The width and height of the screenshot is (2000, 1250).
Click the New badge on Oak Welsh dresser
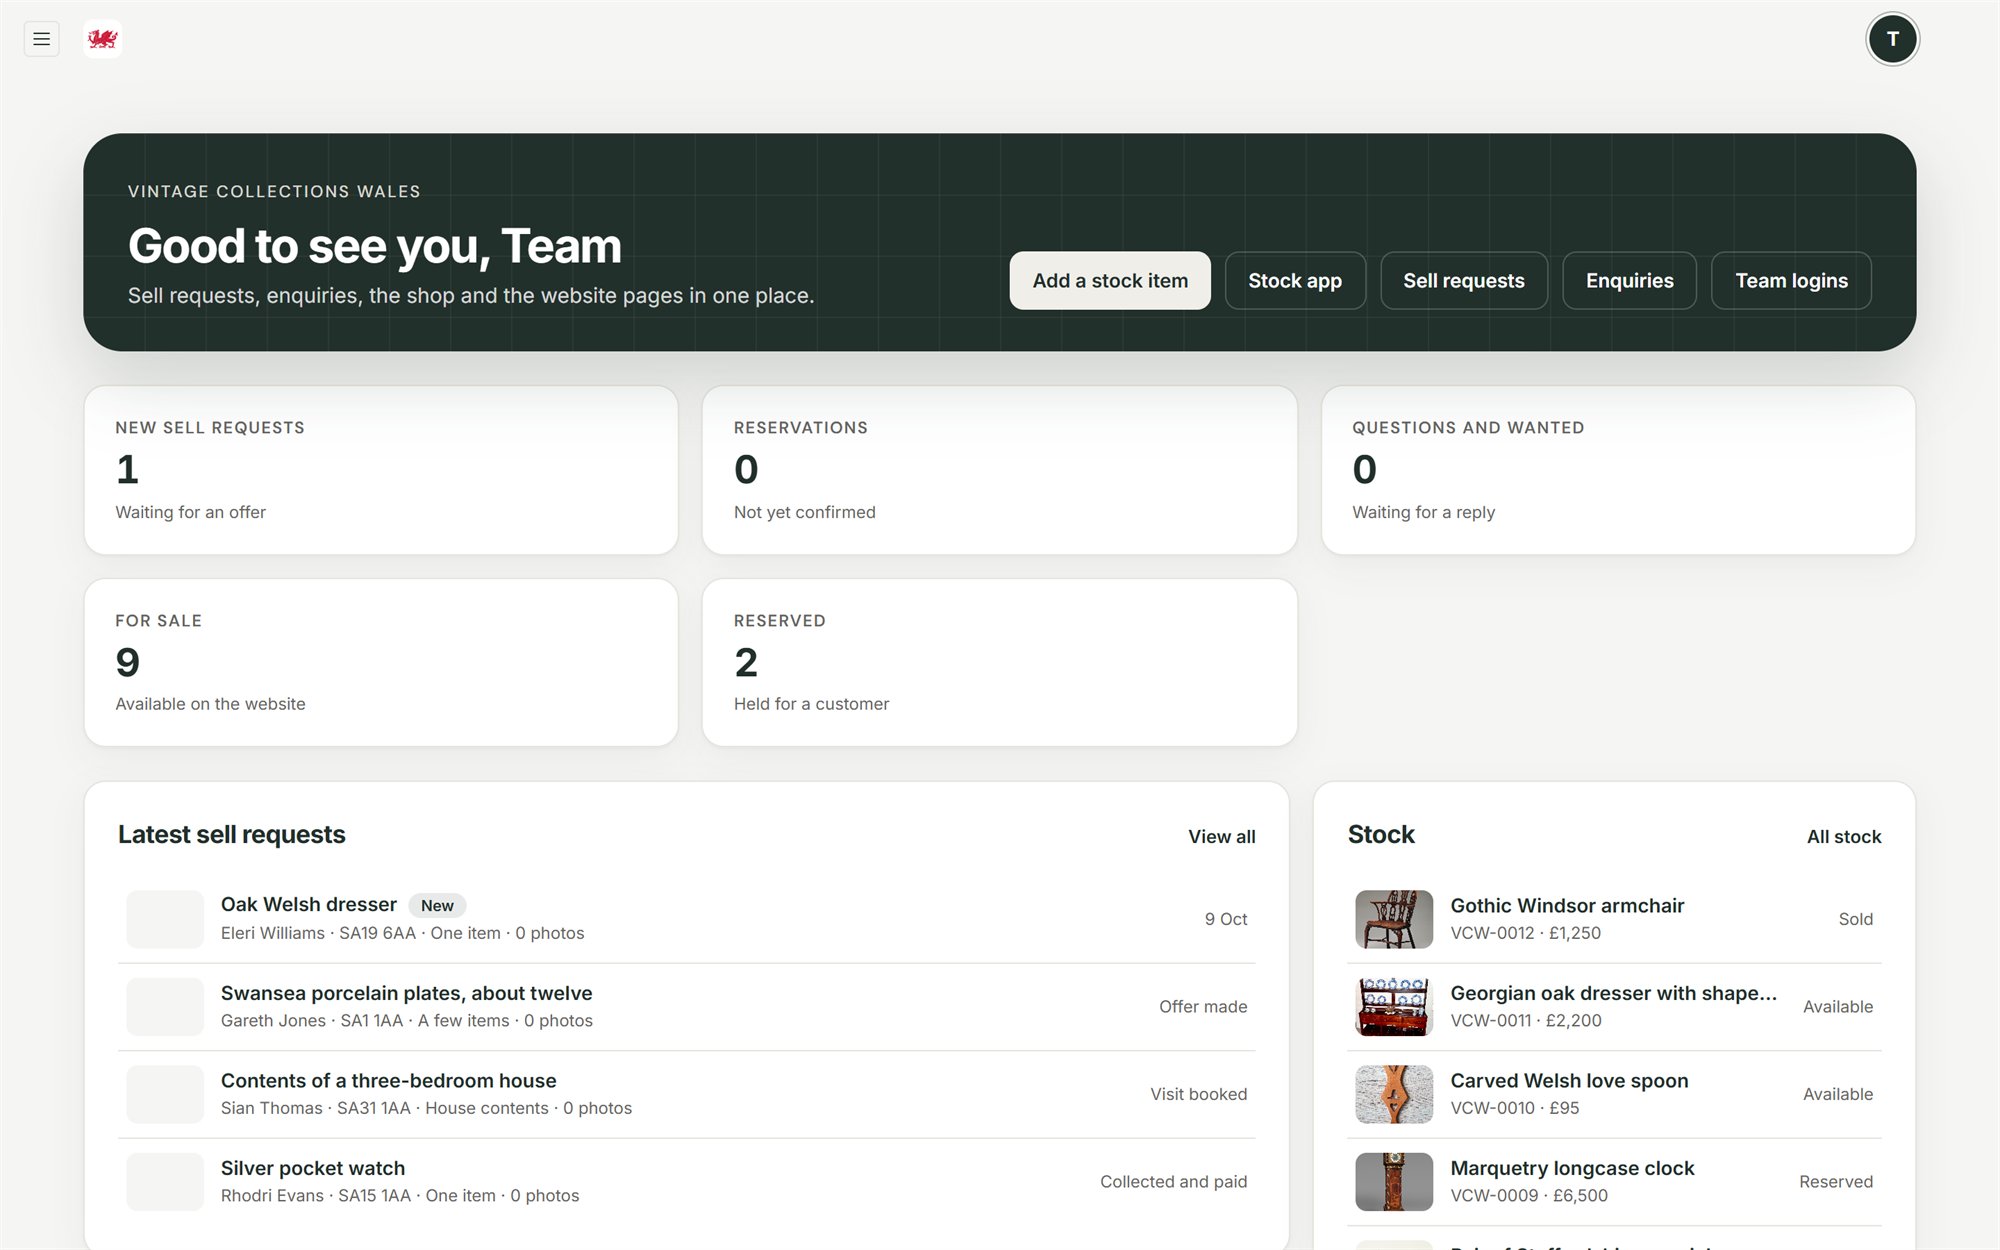[x=437, y=905]
